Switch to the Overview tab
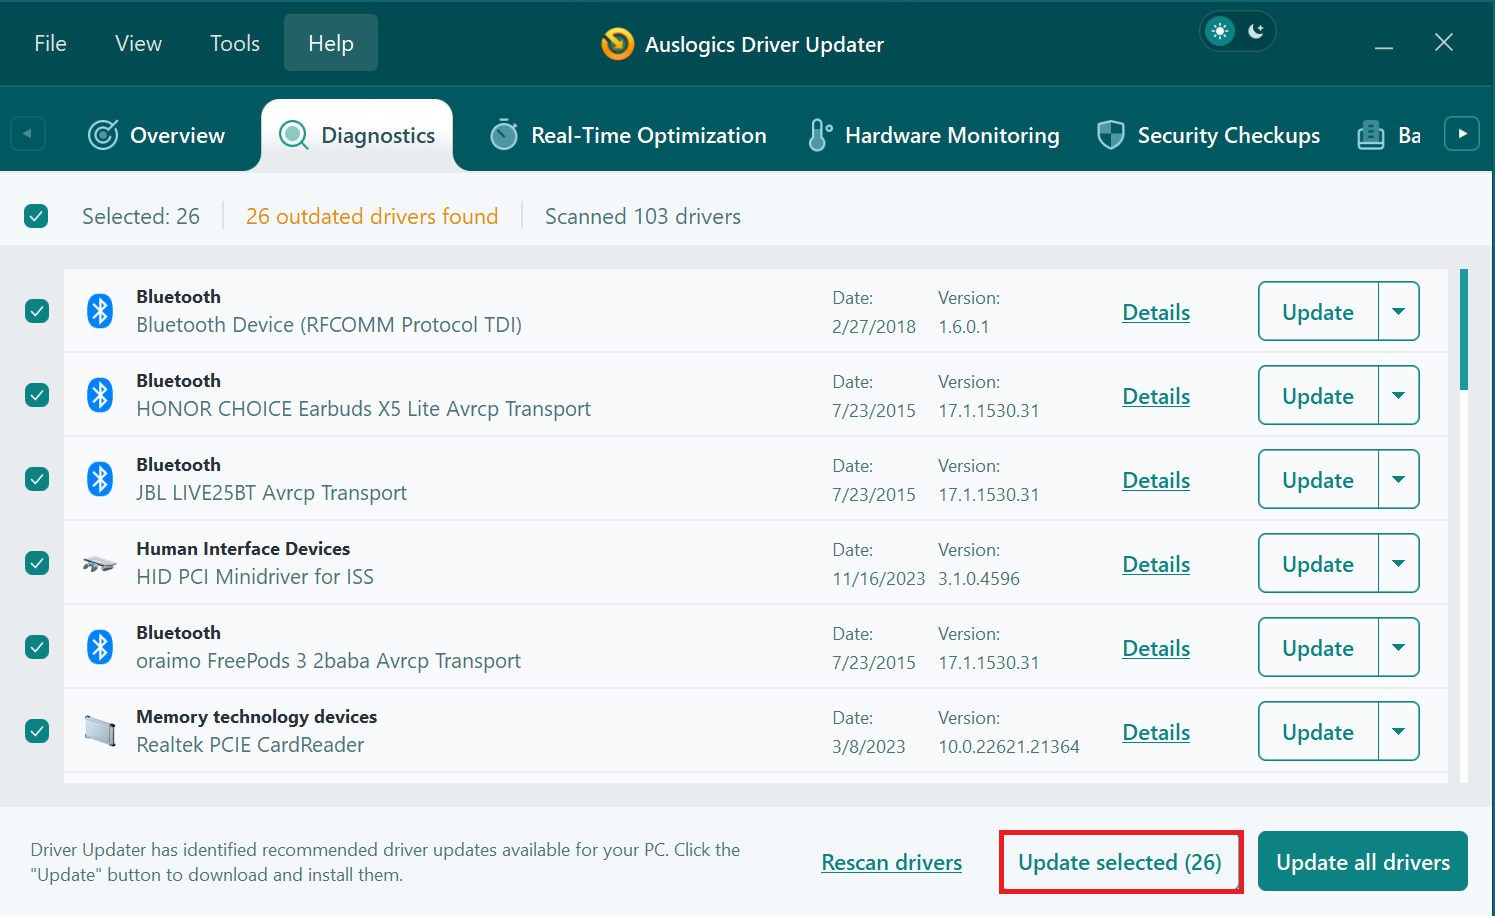Image resolution: width=1495 pixels, height=916 pixels. (x=157, y=135)
